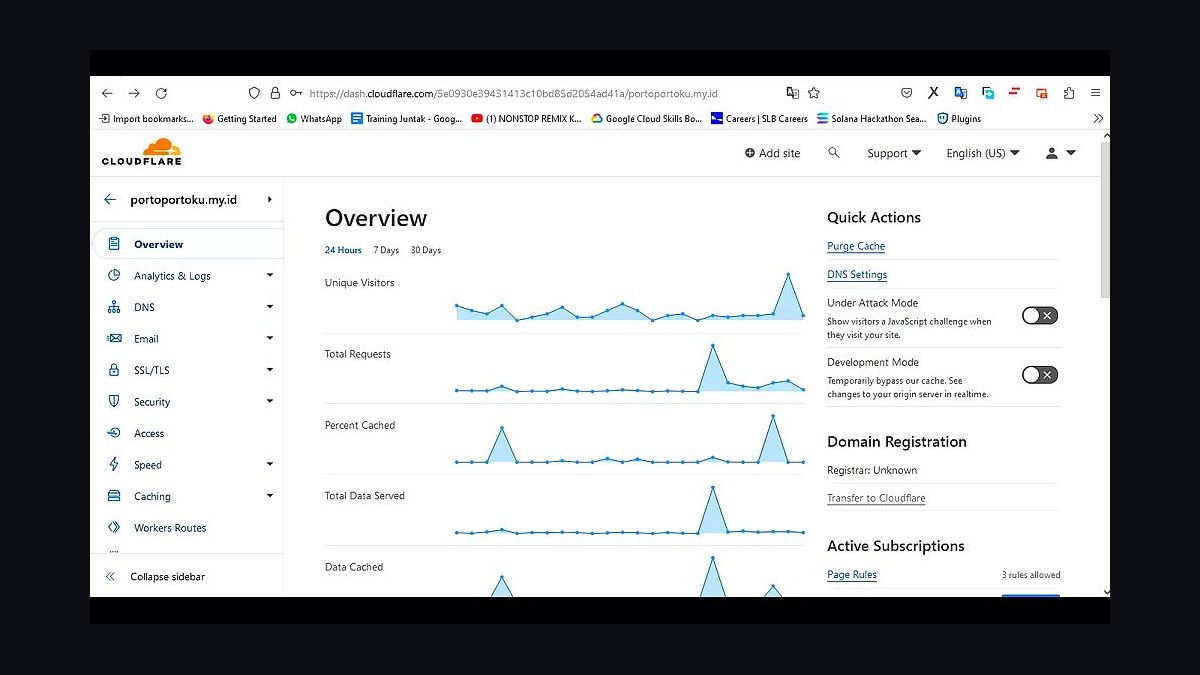This screenshot has height=675, width=1200.
Task: Open the English (US) language dropdown
Action: (x=983, y=153)
